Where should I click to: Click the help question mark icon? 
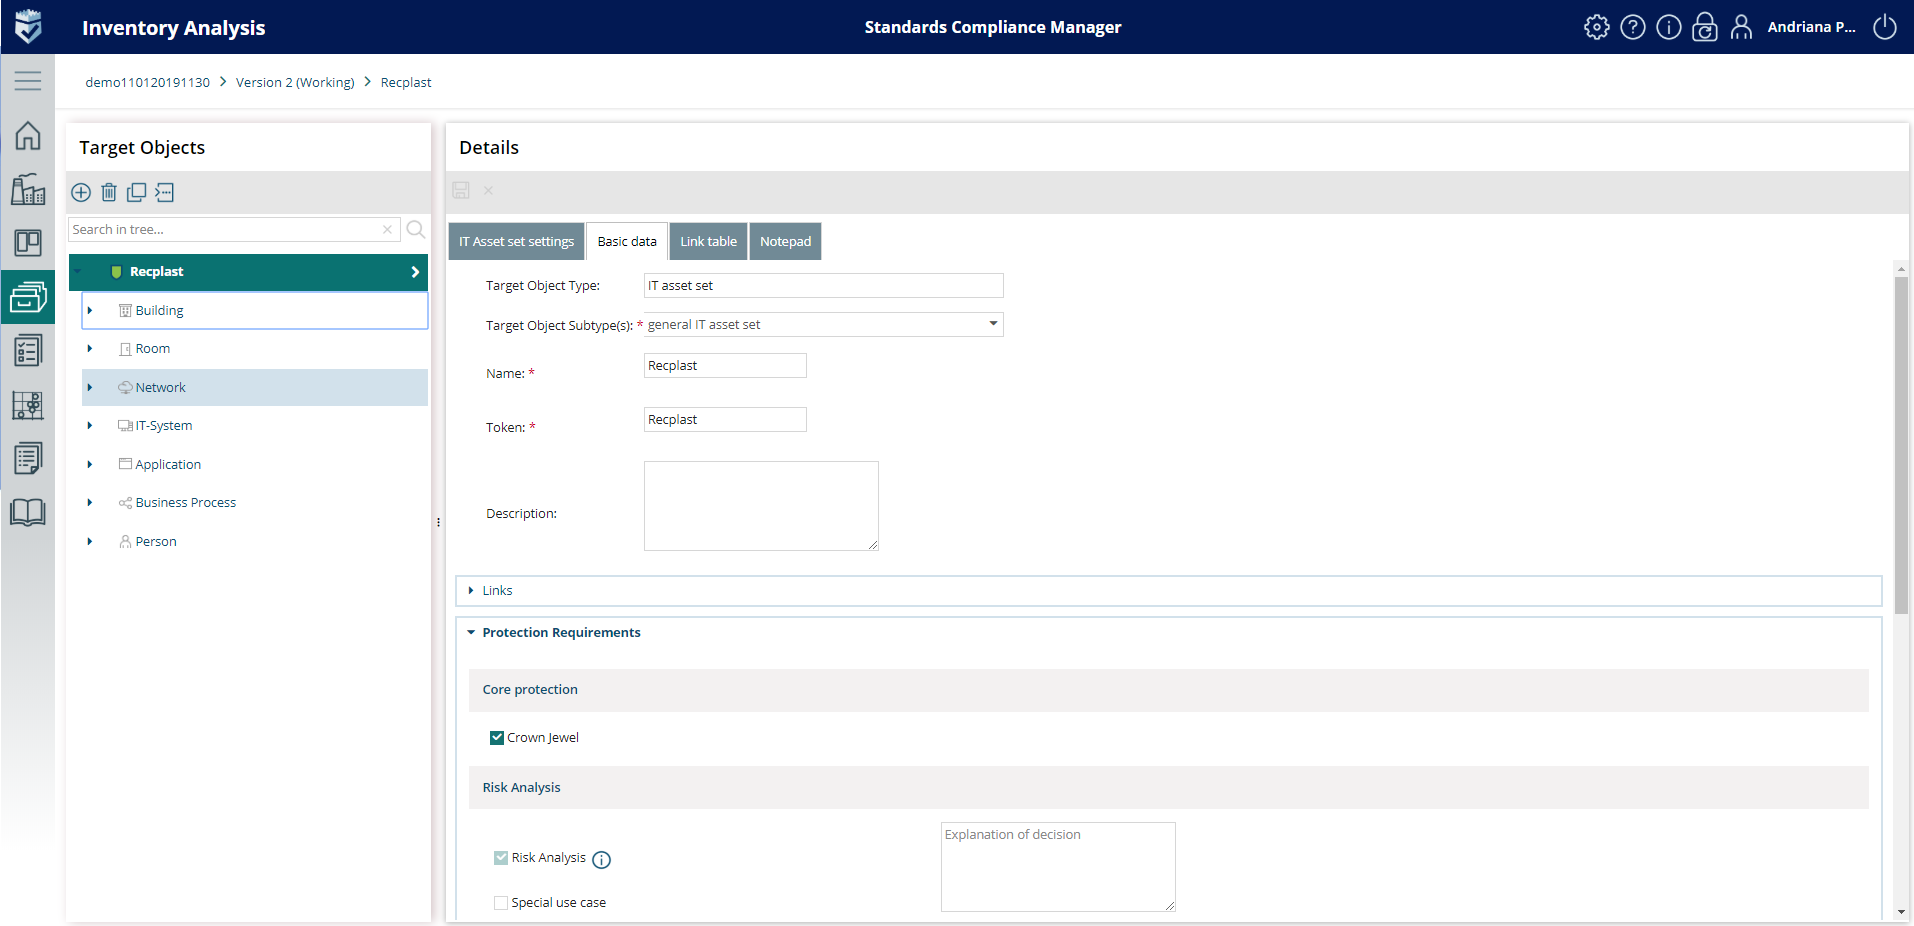point(1633,27)
